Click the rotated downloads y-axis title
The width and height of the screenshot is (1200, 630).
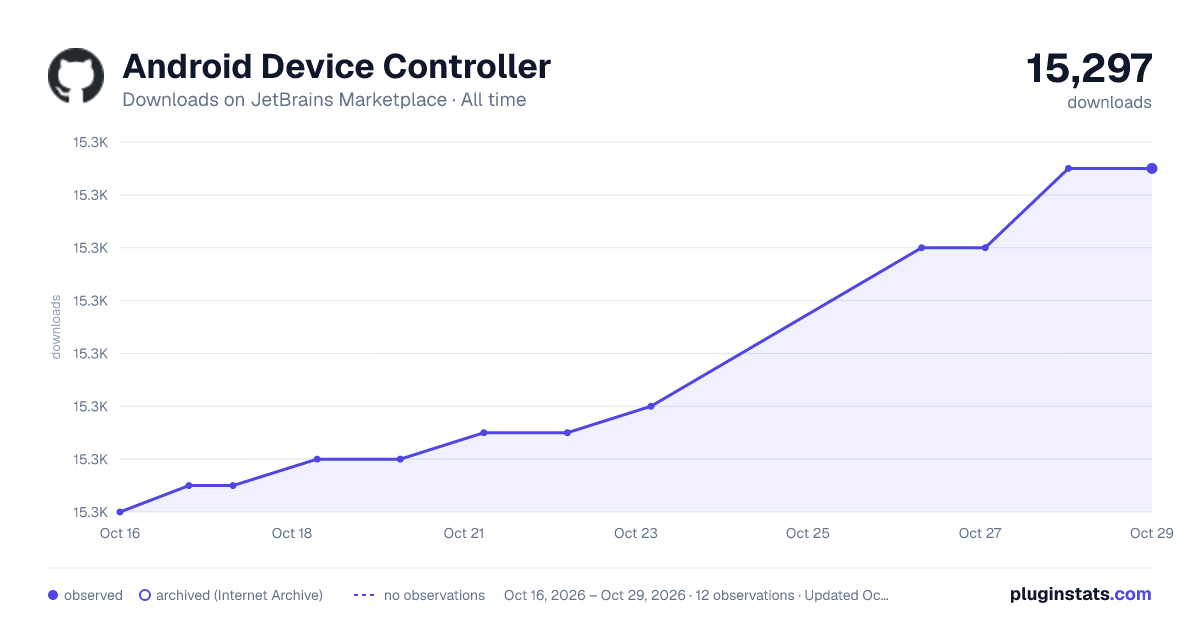(57, 327)
